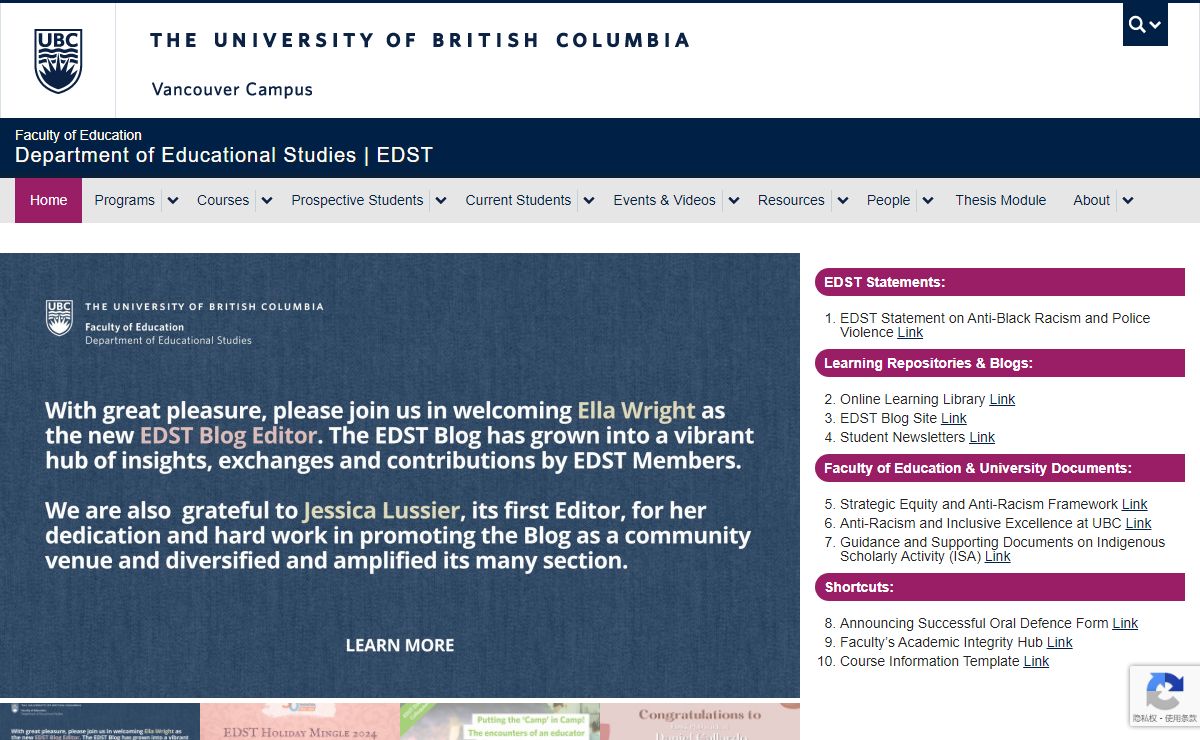Screen dimensions: 1200x740
Task: Open Faculty's Academic Integrity Hub link
Action: [1059, 642]
